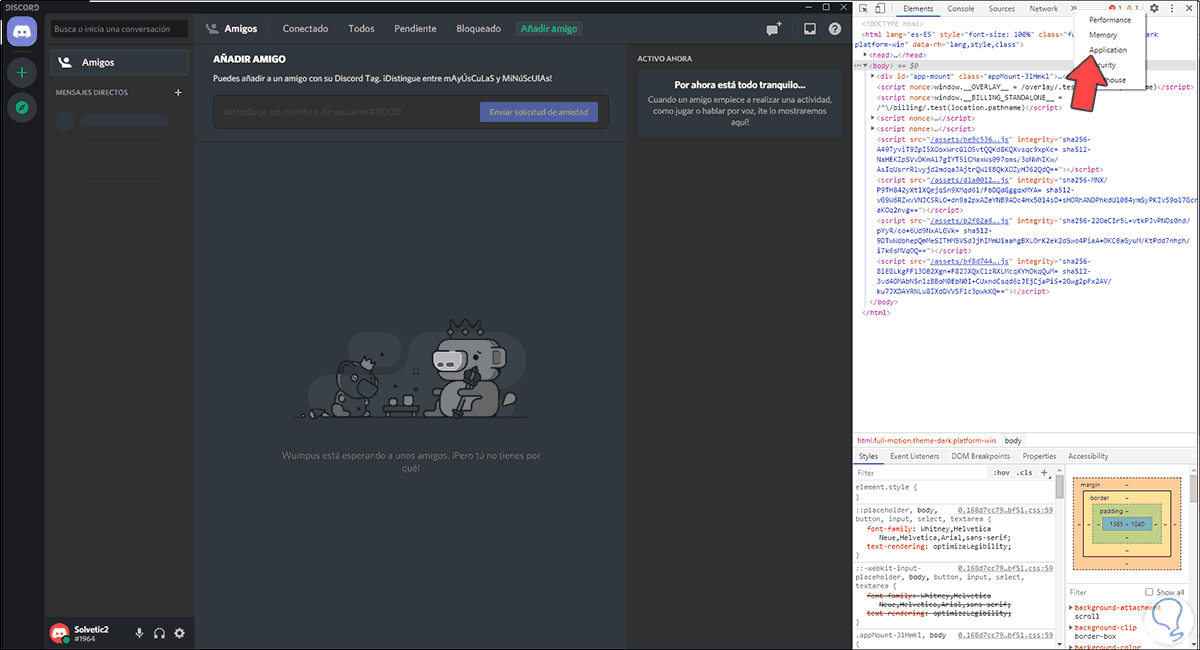Viewport: 1200px width, 650px height.
Task: Select the Styles tab
Action: click(x=868, y=456)
